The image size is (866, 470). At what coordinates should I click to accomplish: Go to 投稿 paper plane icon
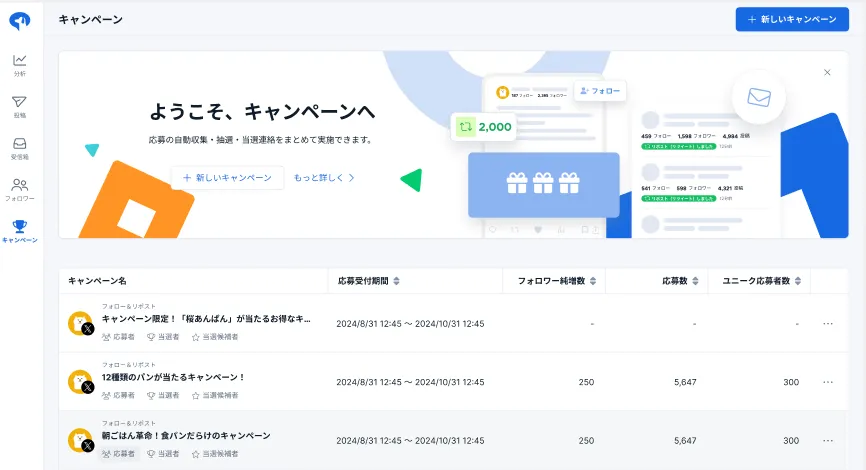(20, 102)
